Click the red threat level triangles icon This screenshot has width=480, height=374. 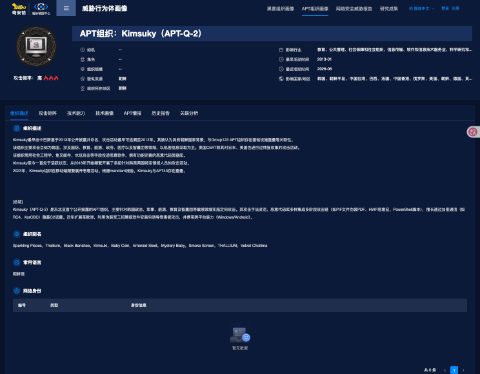pyautogui.click(x=51, y=78)
